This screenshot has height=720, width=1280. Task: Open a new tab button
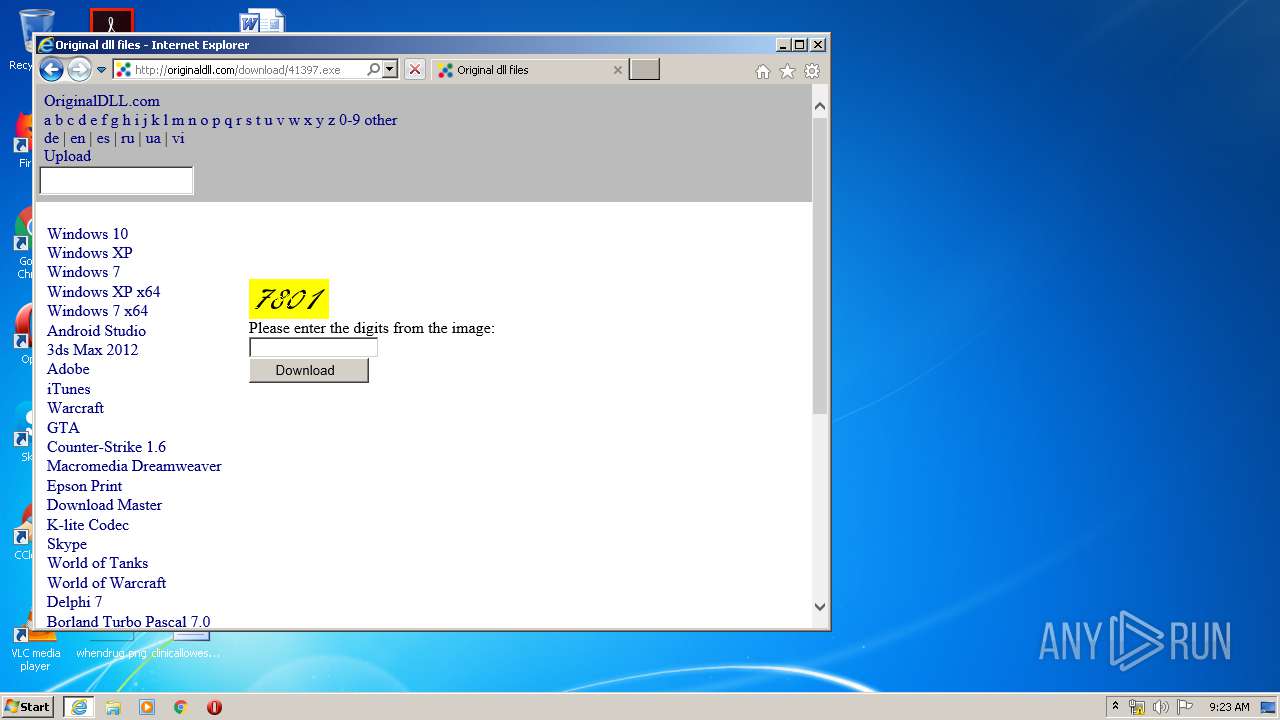pos(644,70)
